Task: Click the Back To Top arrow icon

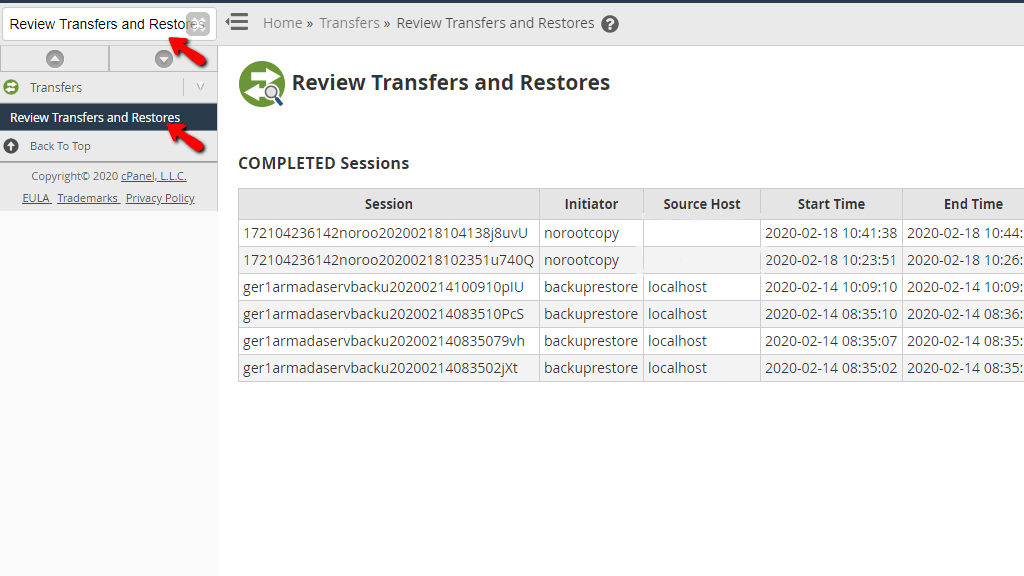Action: click(11, 146)
